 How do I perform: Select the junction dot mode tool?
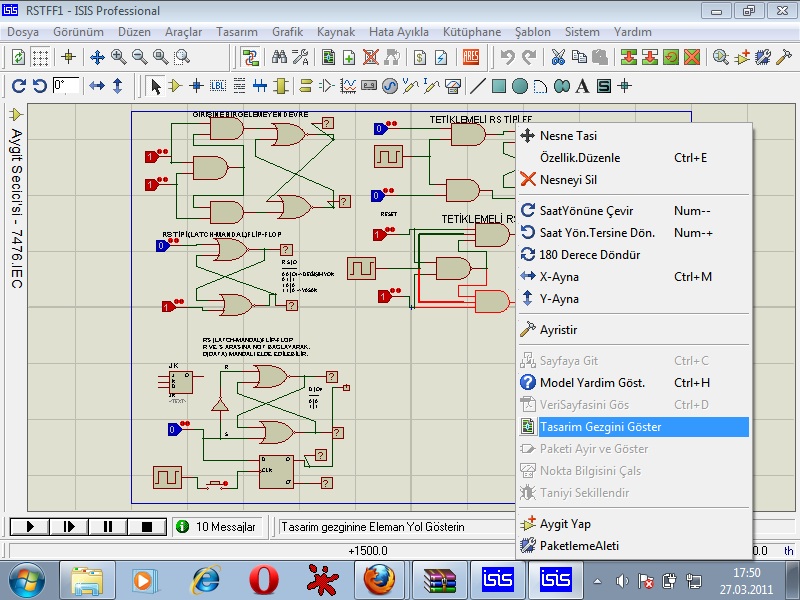[196, 86]
